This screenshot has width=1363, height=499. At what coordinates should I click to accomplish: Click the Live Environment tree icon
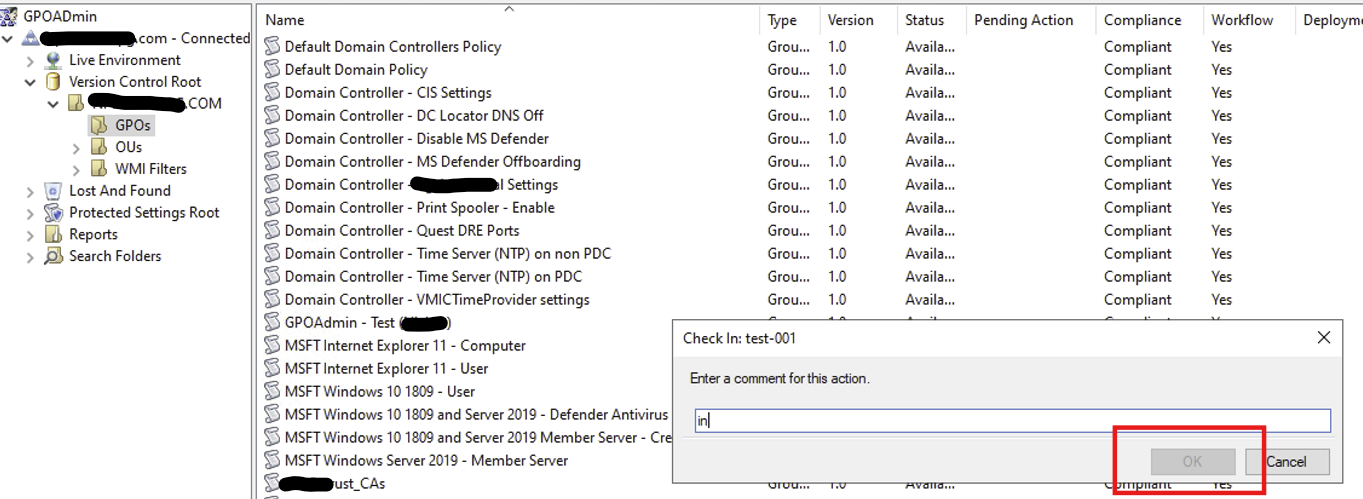(53, 61)
